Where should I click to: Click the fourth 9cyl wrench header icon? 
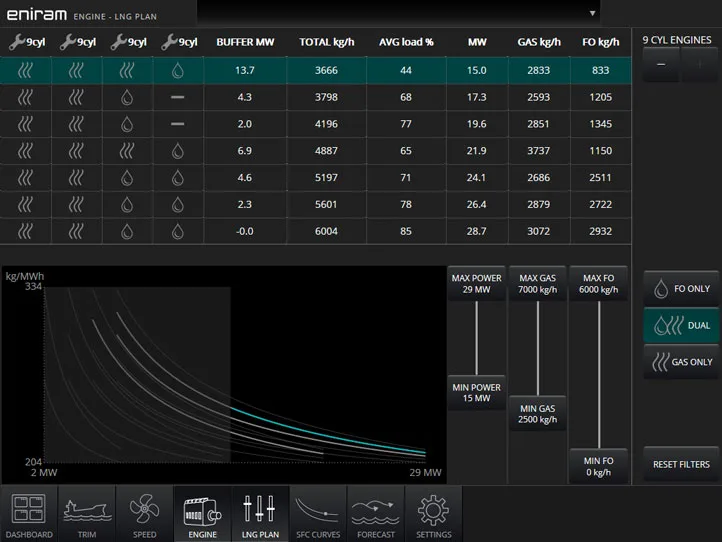coord(169,42)
